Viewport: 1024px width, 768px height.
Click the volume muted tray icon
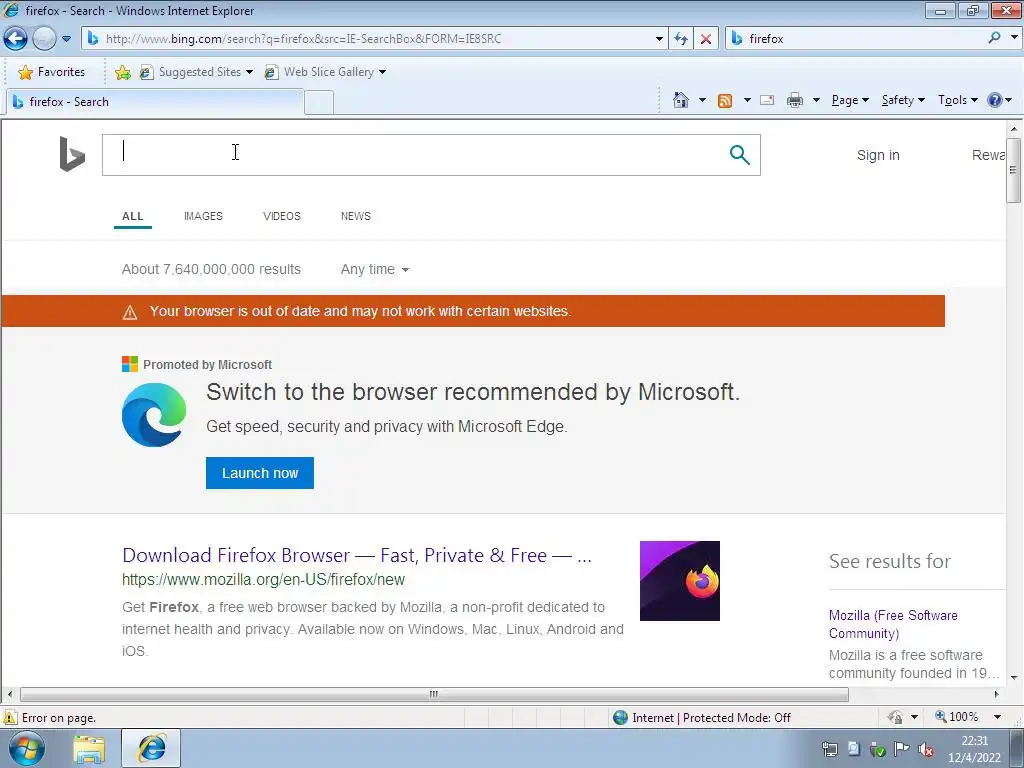[x=925, y=749]
